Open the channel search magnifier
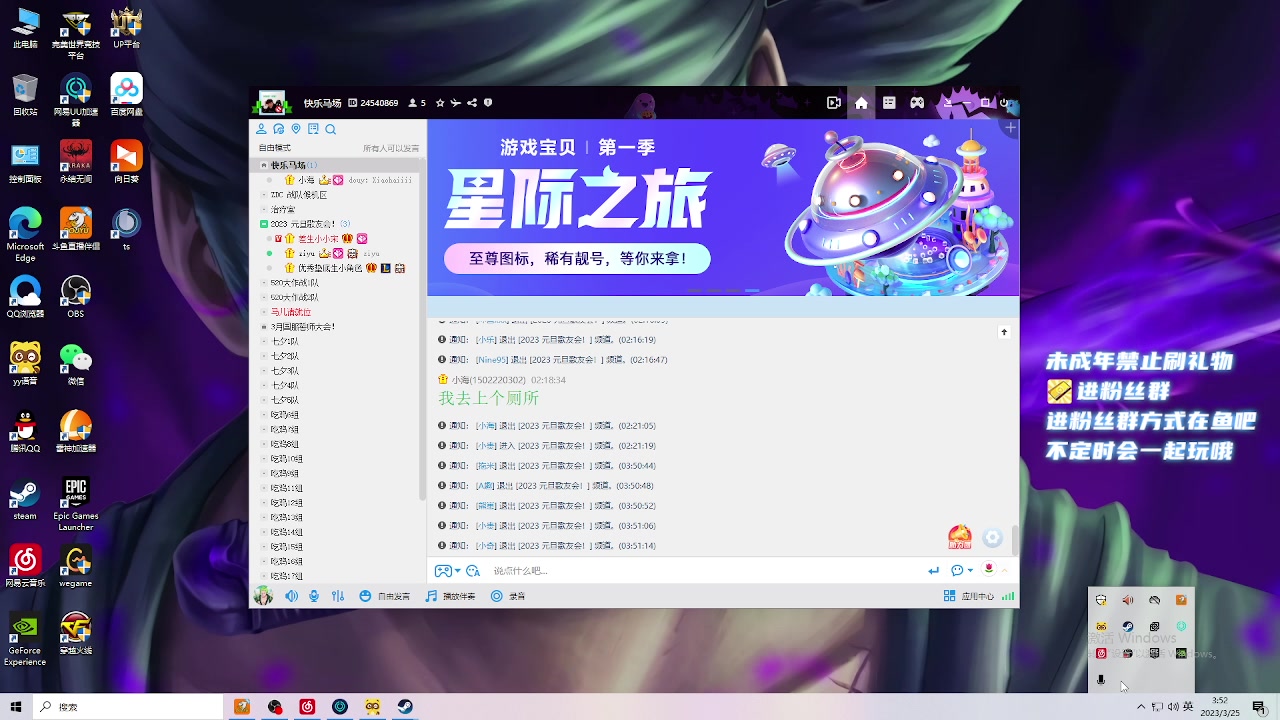The width and height of the screenshot is (1280, 720). (330, 129)
